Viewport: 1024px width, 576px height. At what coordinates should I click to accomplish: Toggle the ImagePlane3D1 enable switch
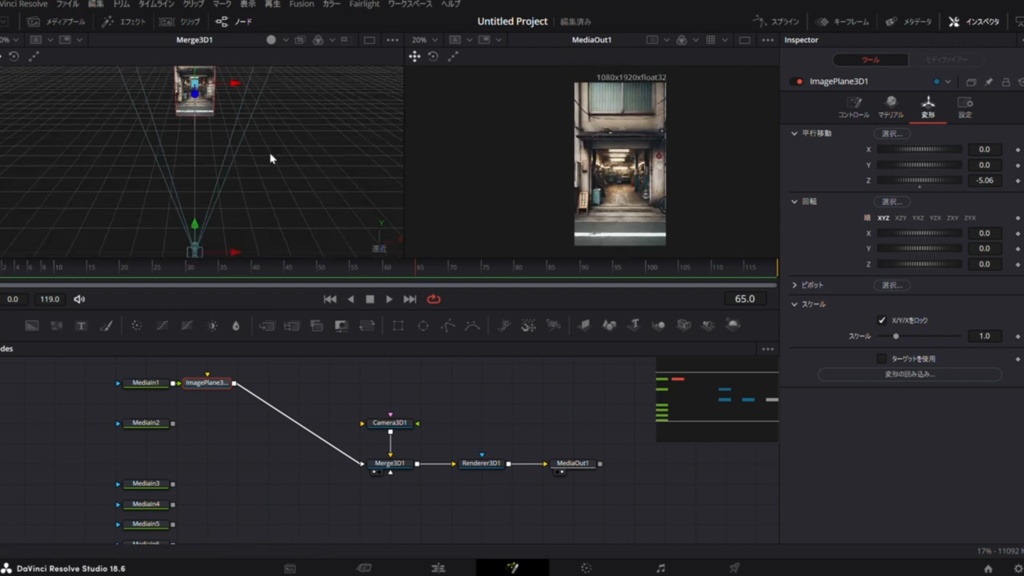click(797, 82)
